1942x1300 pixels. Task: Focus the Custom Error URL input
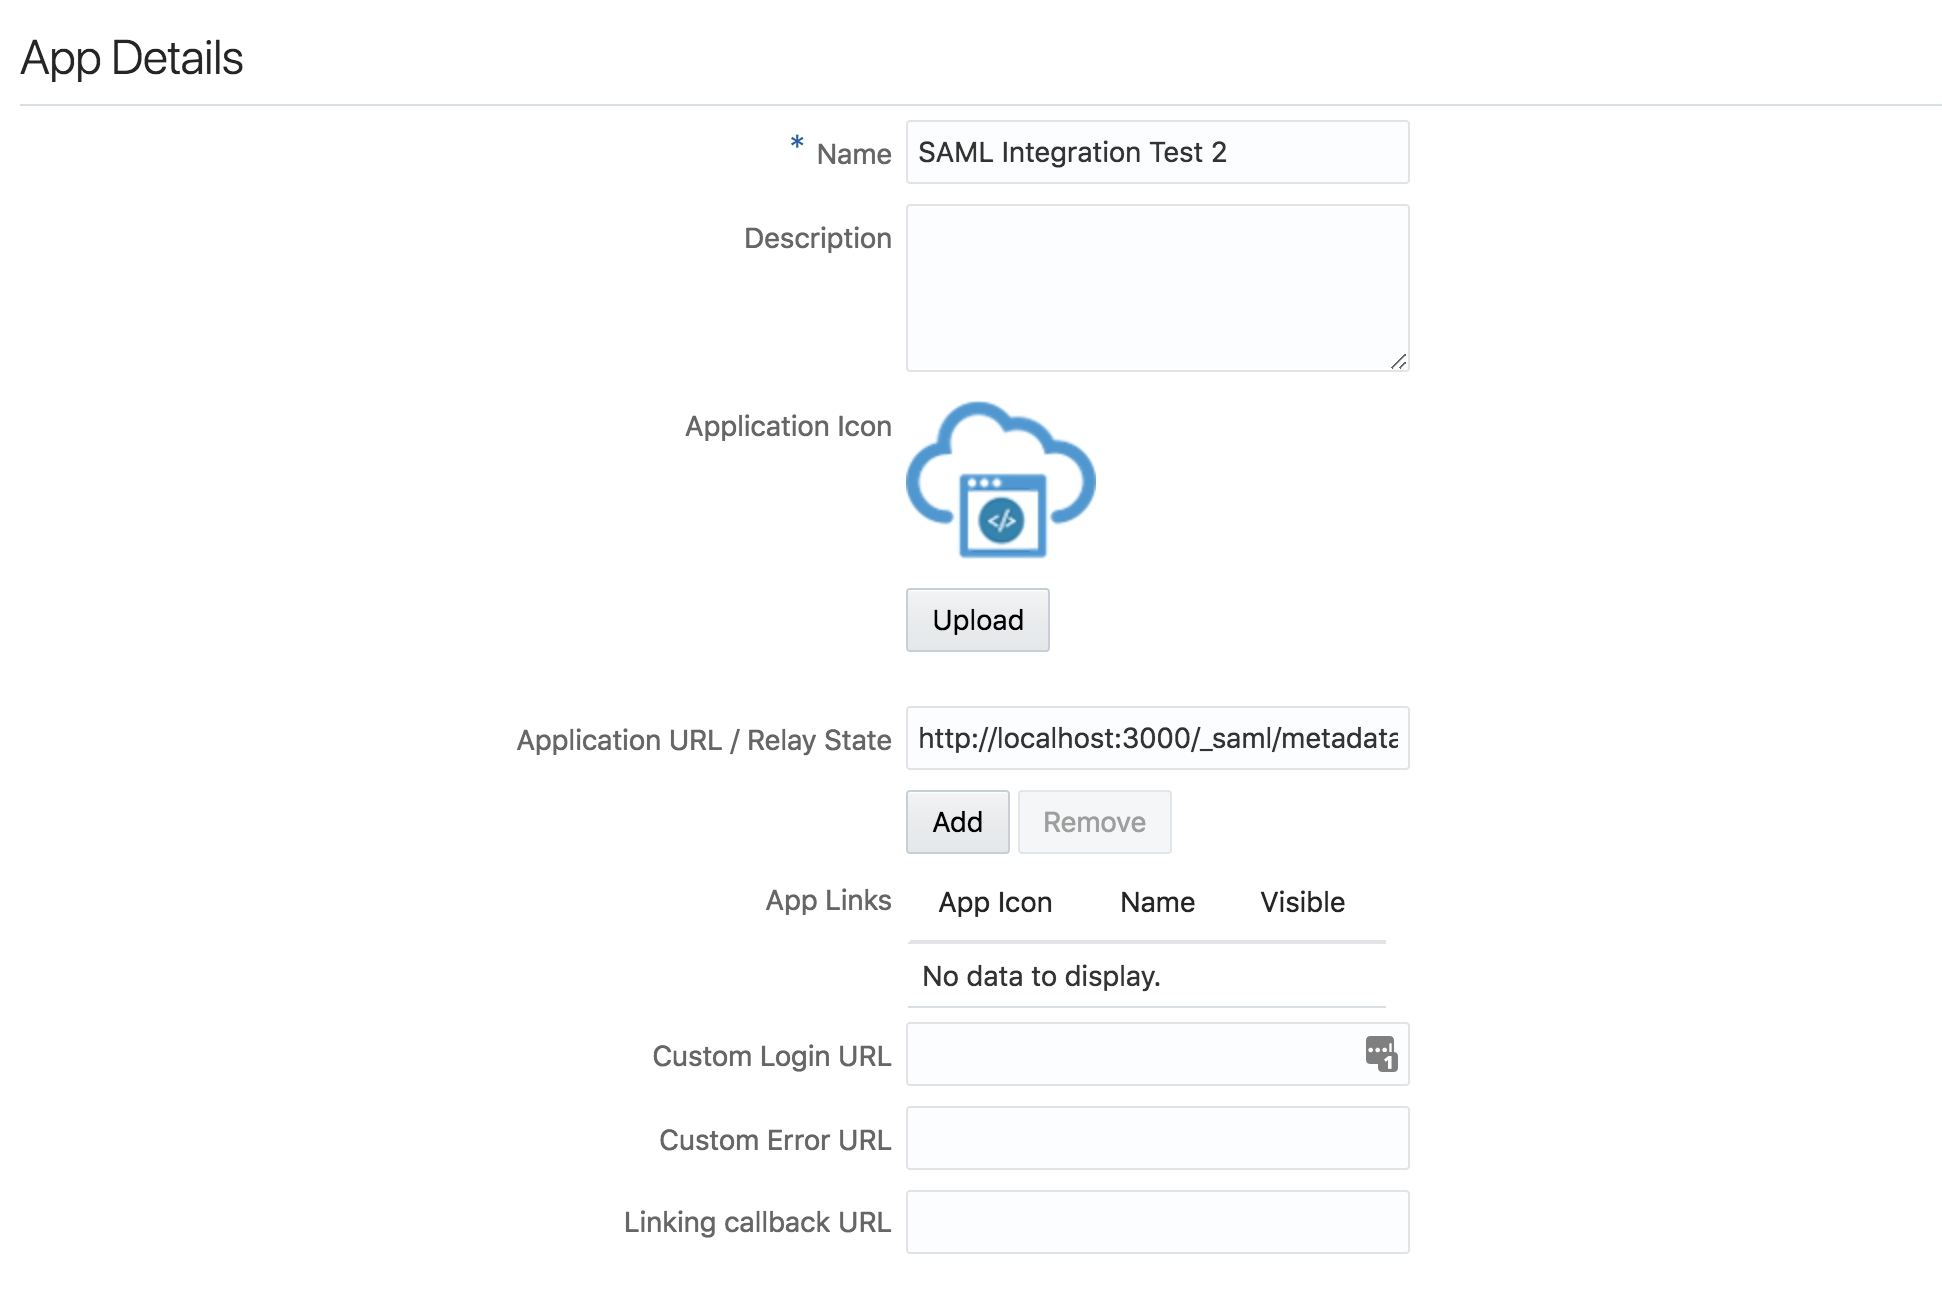tap(1157, 1138)
